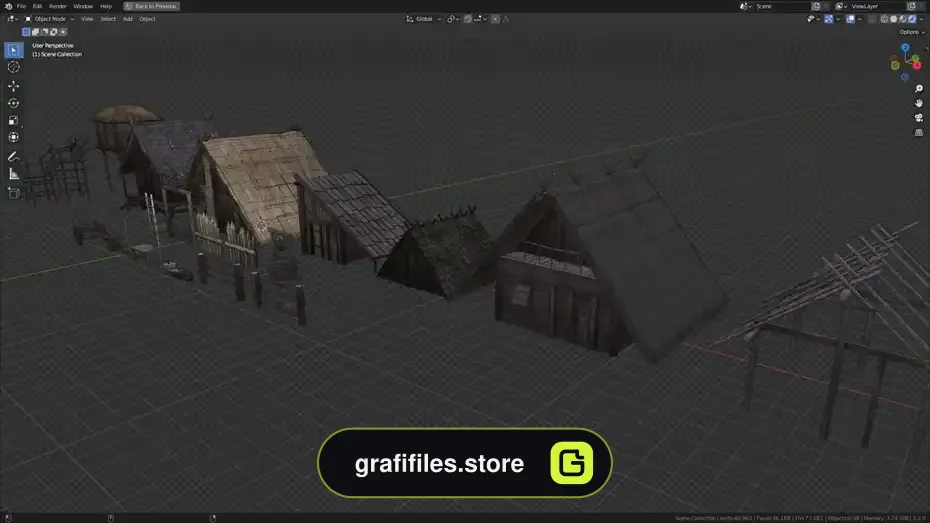This screenshot has width=930, height=523.
Task: Switch to solid shading
Action: tap(894, 19)
